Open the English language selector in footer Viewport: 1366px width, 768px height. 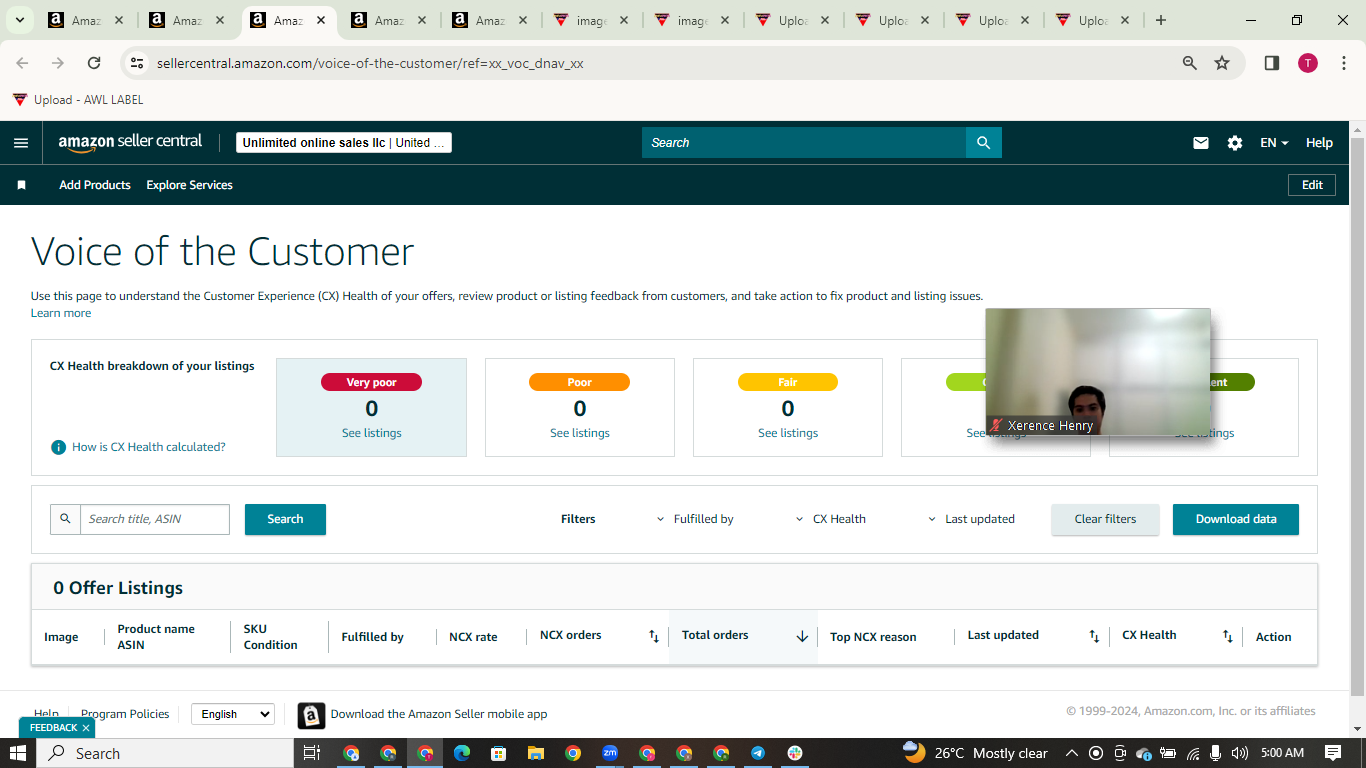tap(232, 714)
